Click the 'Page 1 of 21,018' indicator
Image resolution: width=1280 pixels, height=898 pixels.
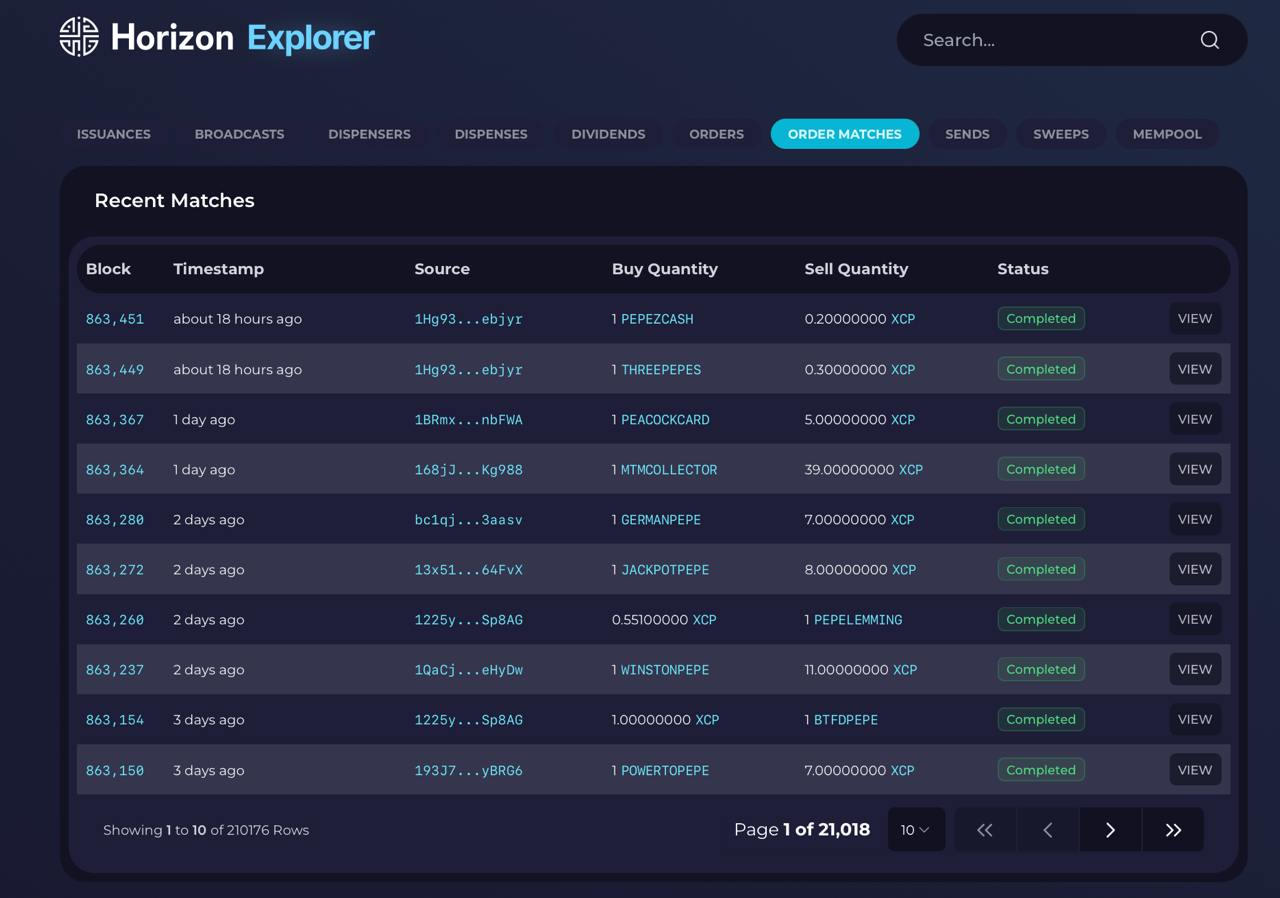pyautogui.click(x=802, y=829)
